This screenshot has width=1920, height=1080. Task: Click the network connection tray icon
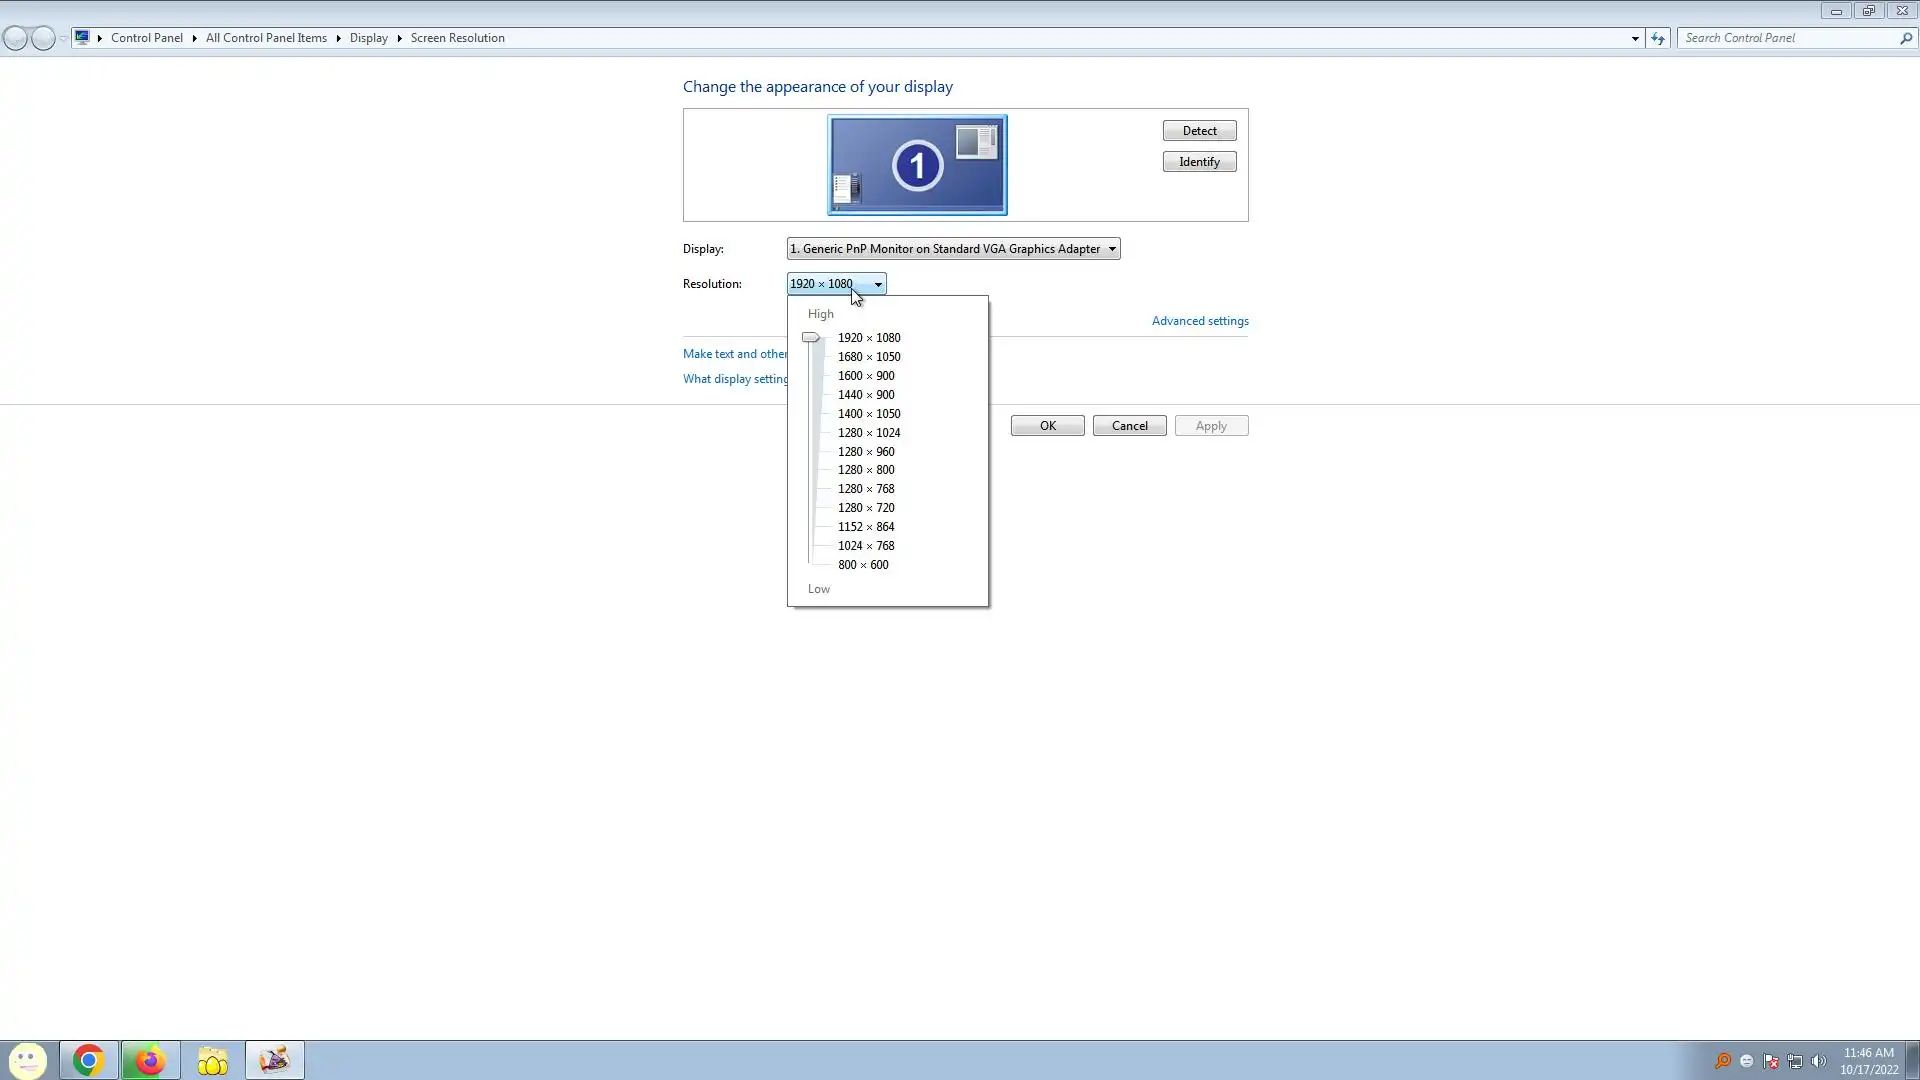pyautogui.click(x=1795, y=1061)
